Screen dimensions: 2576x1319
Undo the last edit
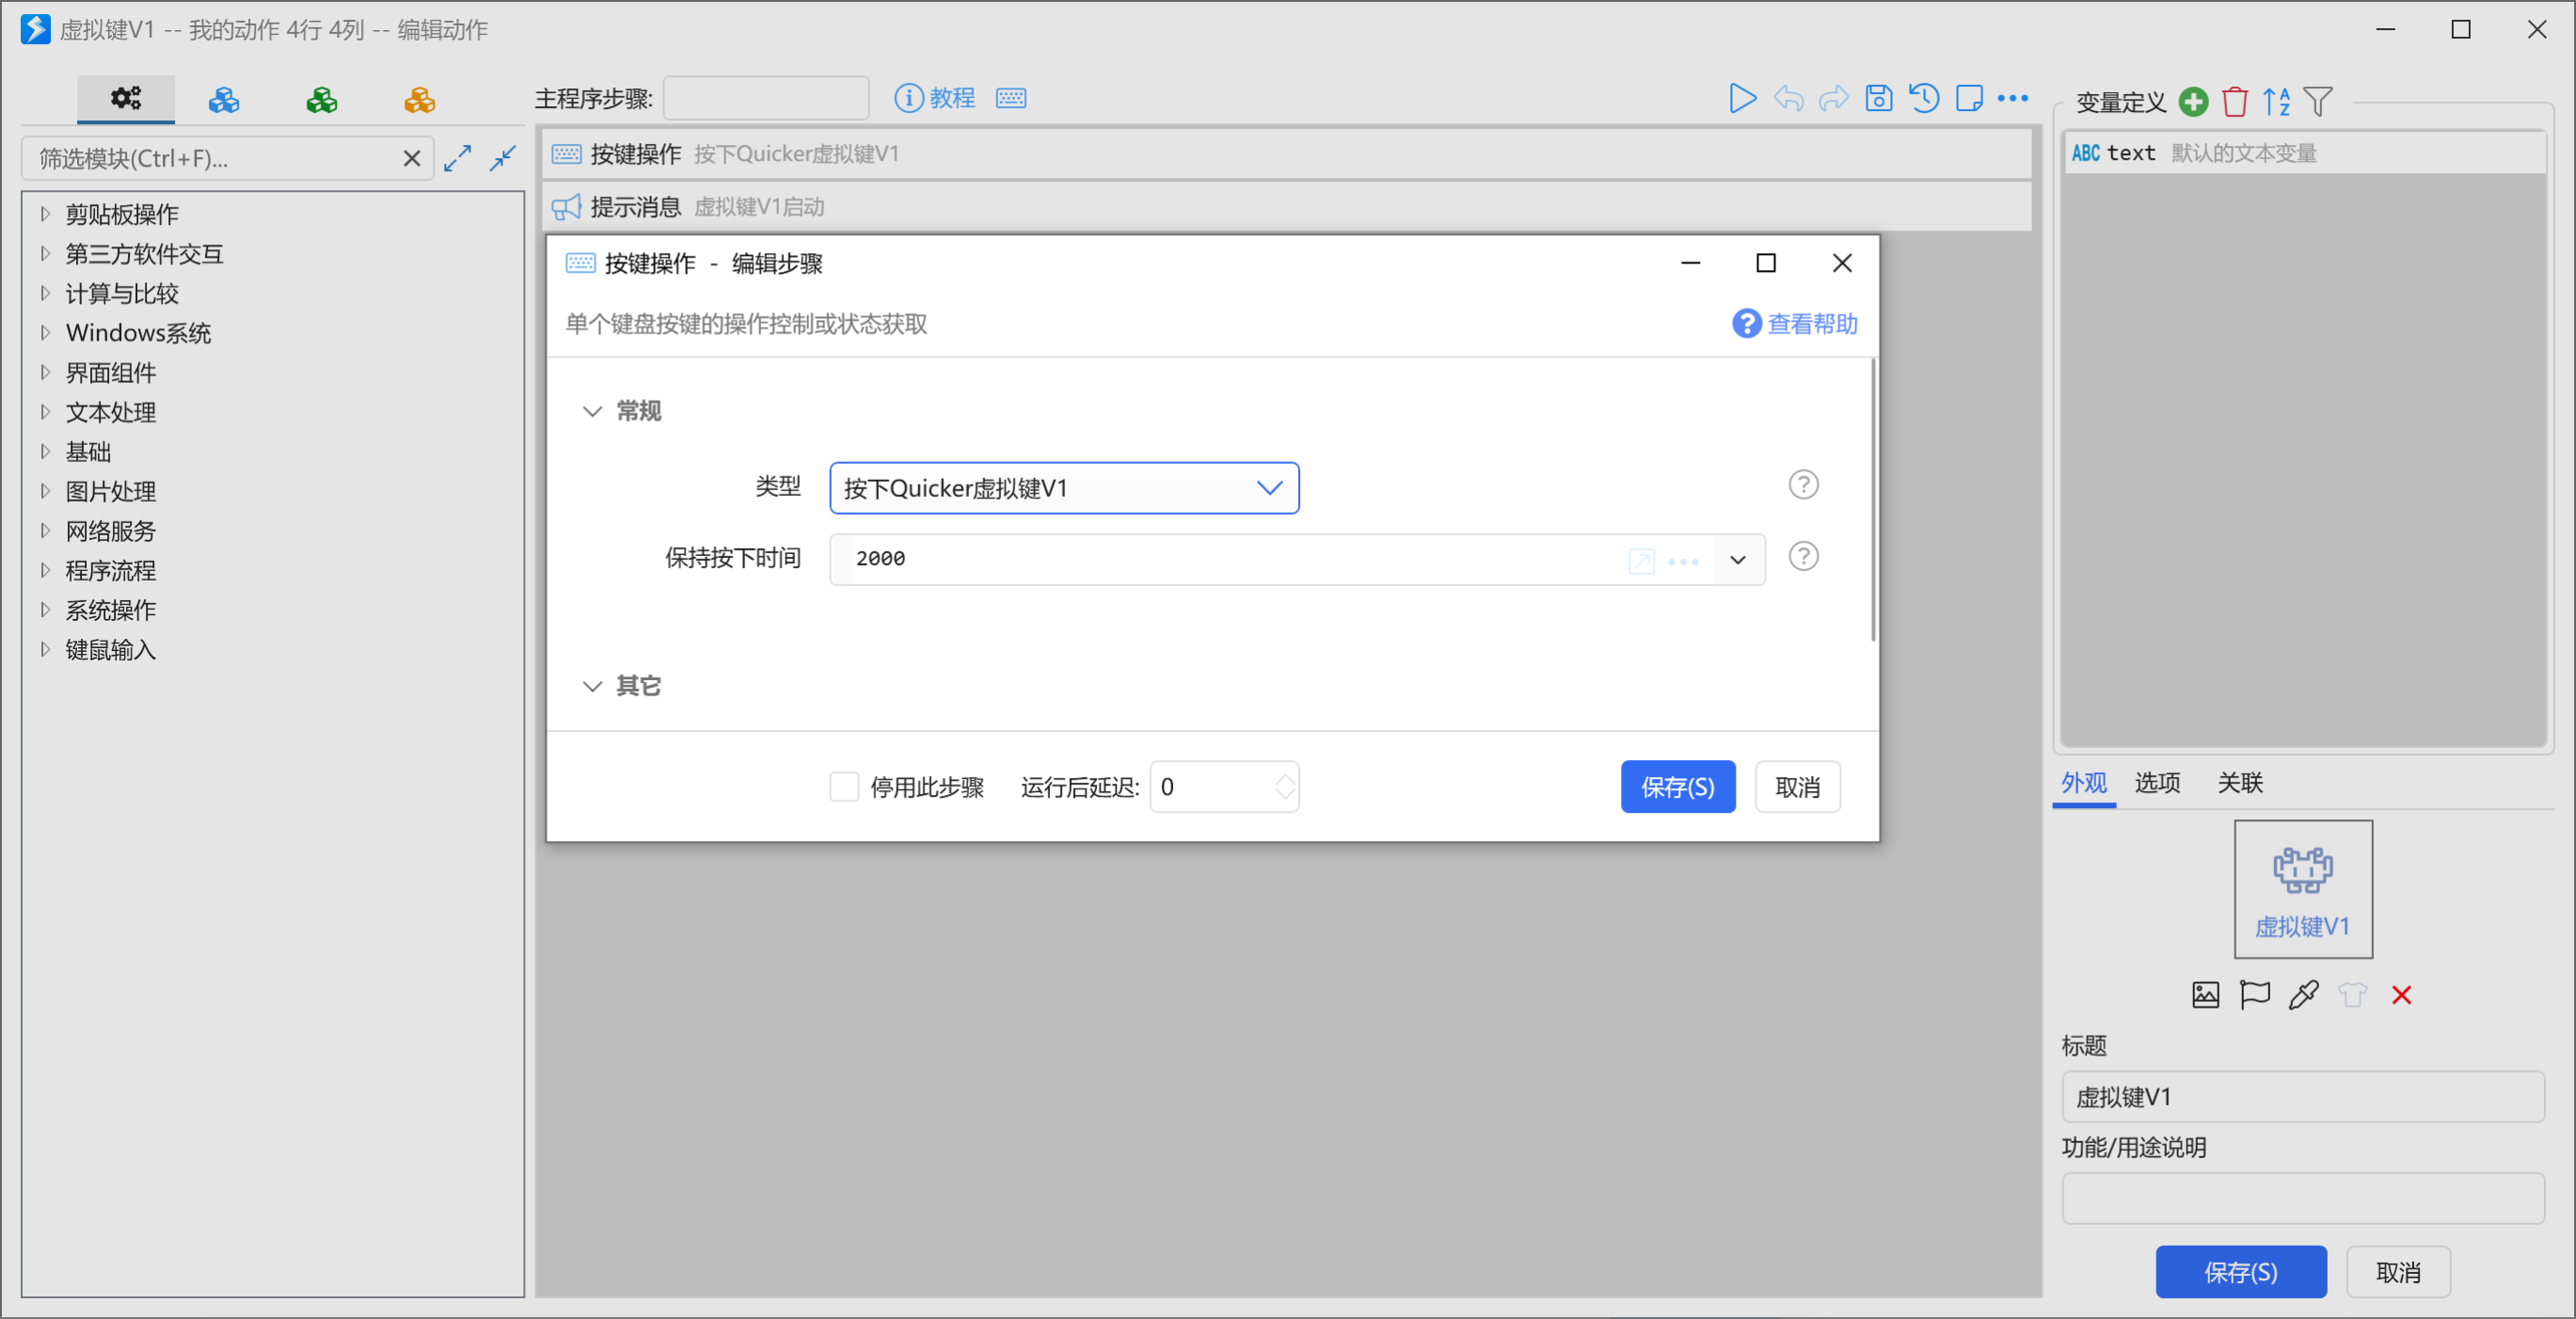click(x=1788, y=98)
